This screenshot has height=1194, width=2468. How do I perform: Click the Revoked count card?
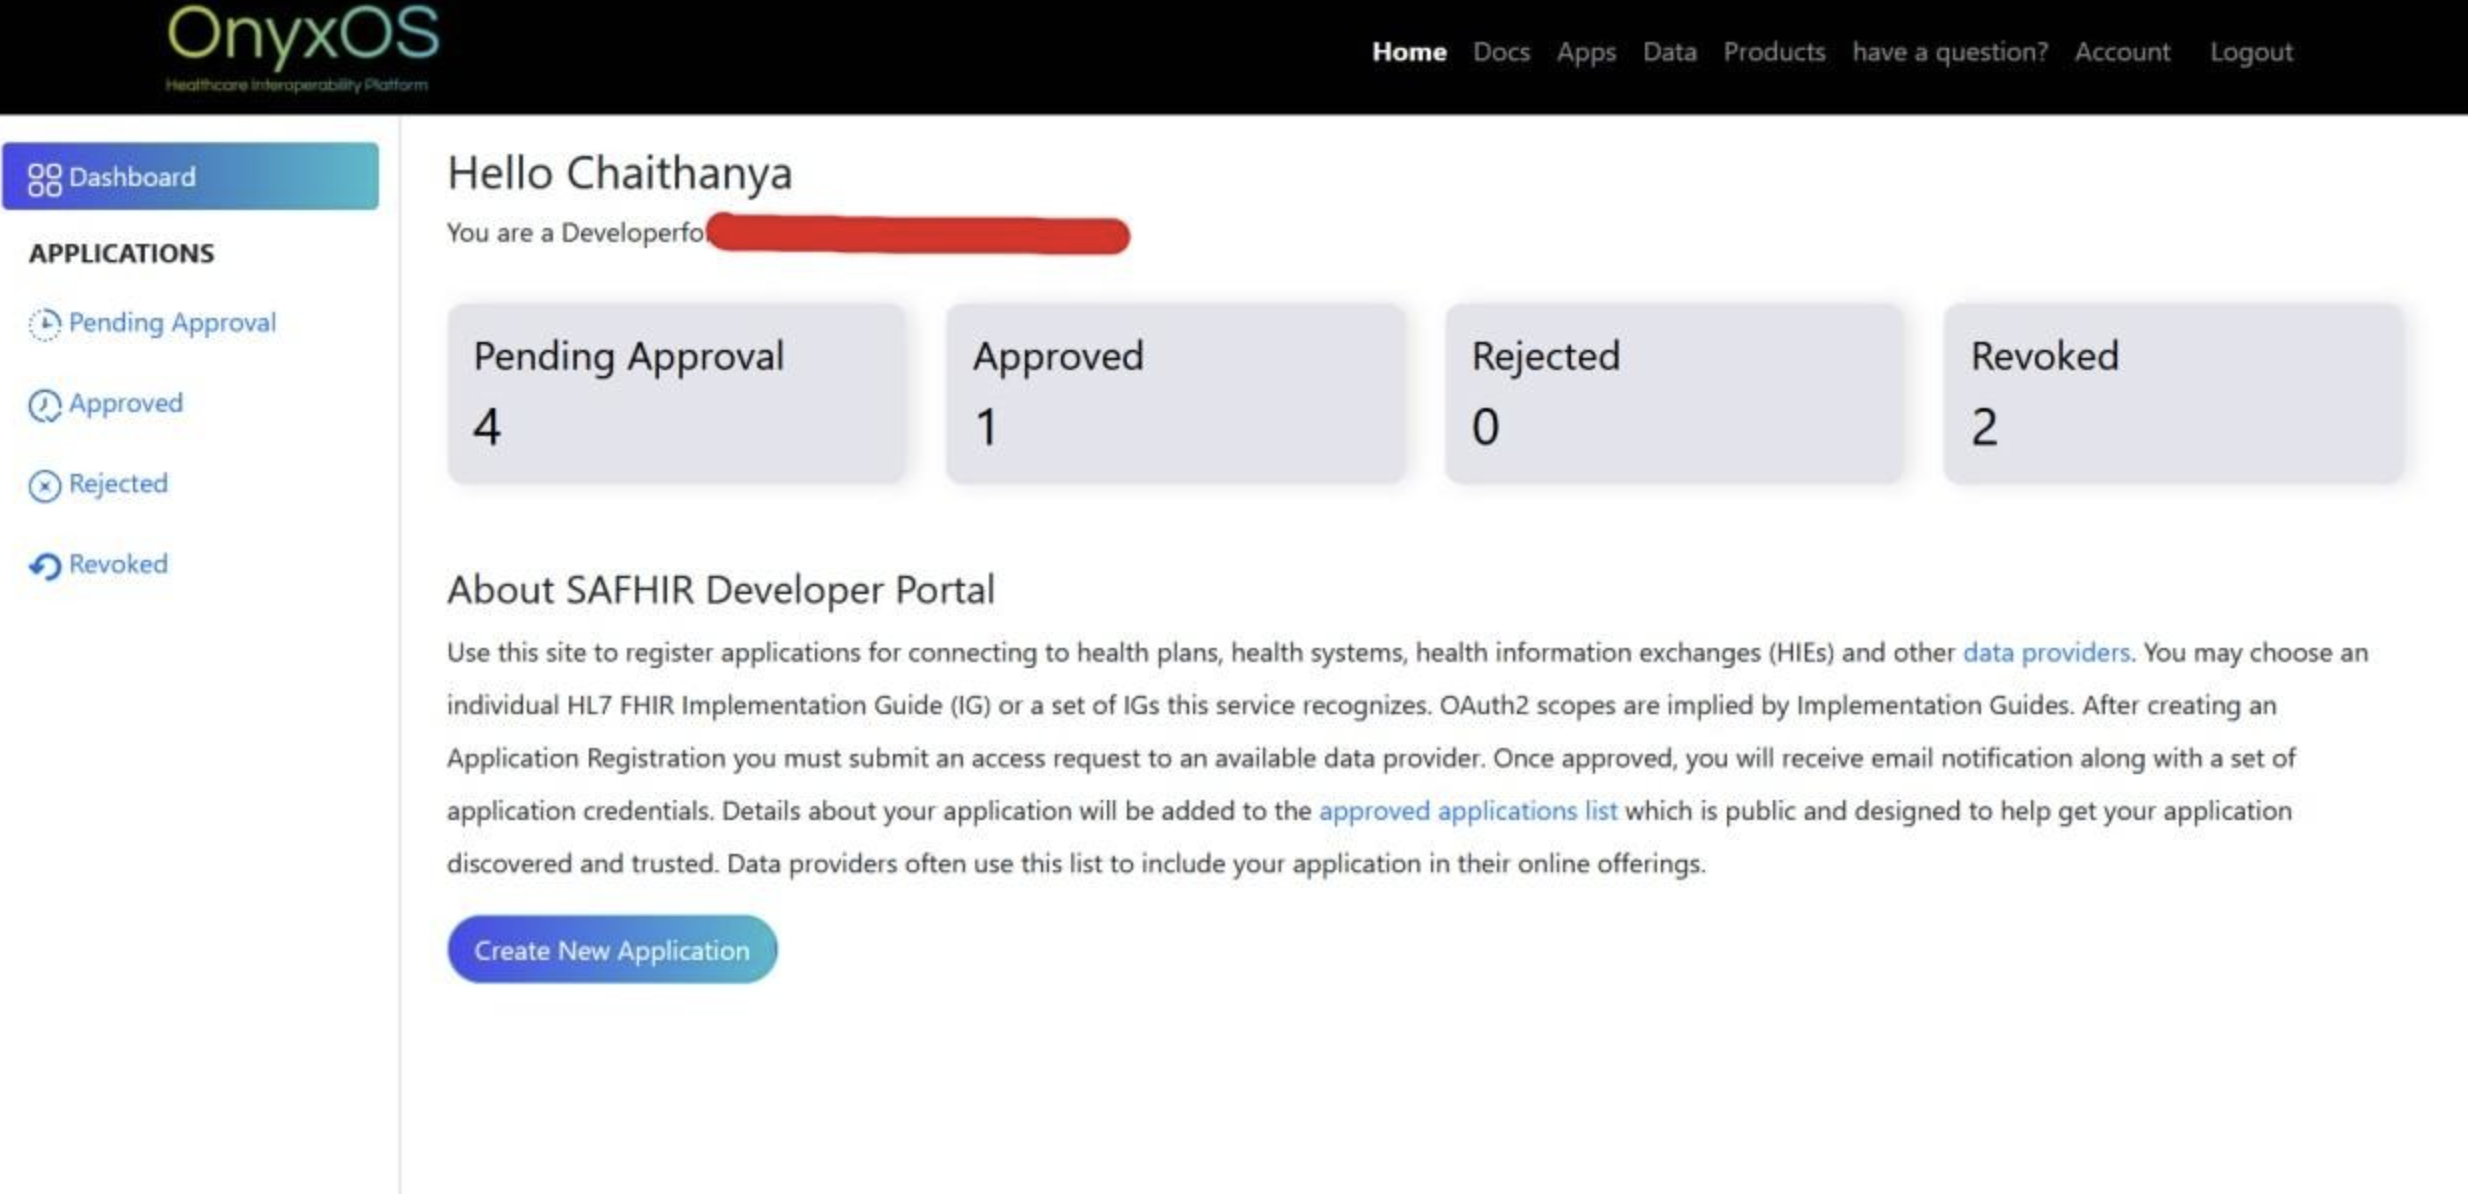[2172, 394]
